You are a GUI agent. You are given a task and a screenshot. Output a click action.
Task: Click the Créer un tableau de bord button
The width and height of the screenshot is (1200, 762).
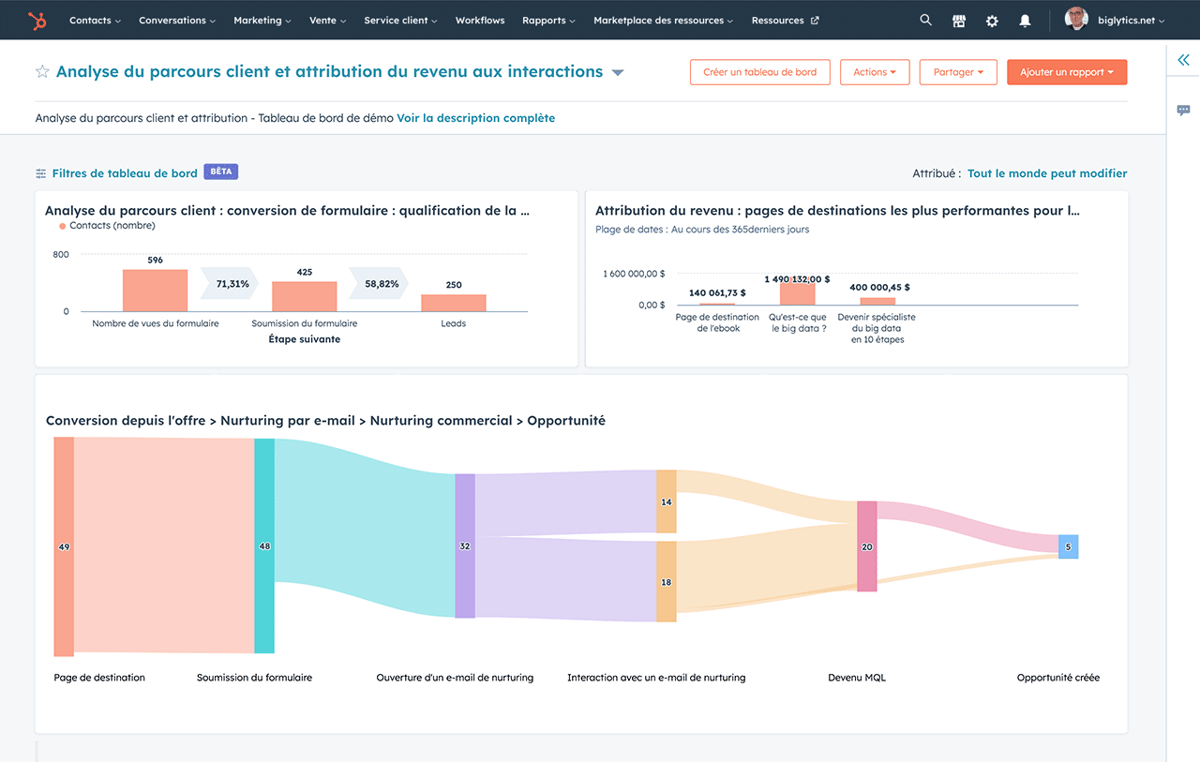point(760,71)
